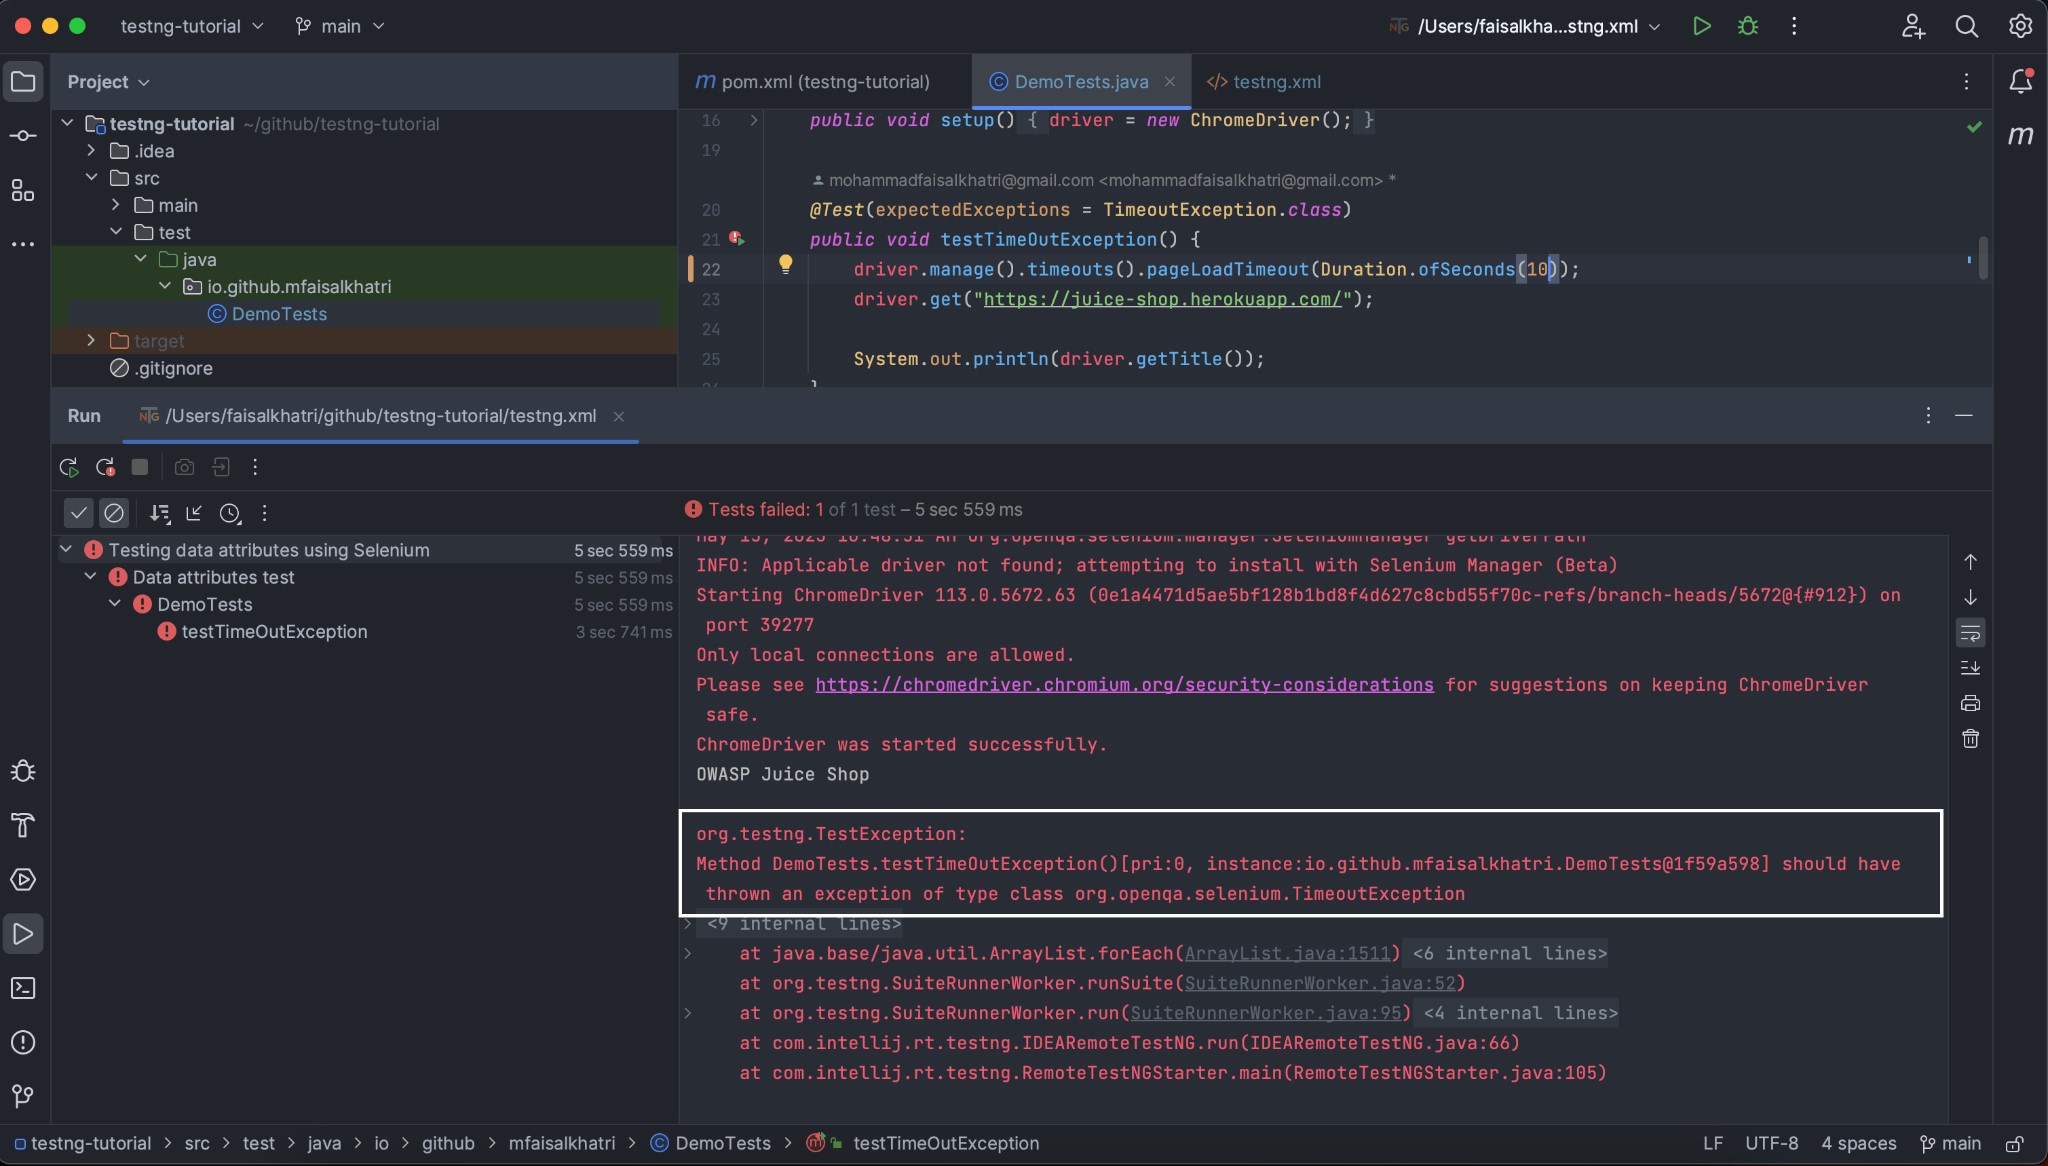Switch to the testng.xml editor tab
Screen dimensions: 2048x1166
tap(1264, 82)
